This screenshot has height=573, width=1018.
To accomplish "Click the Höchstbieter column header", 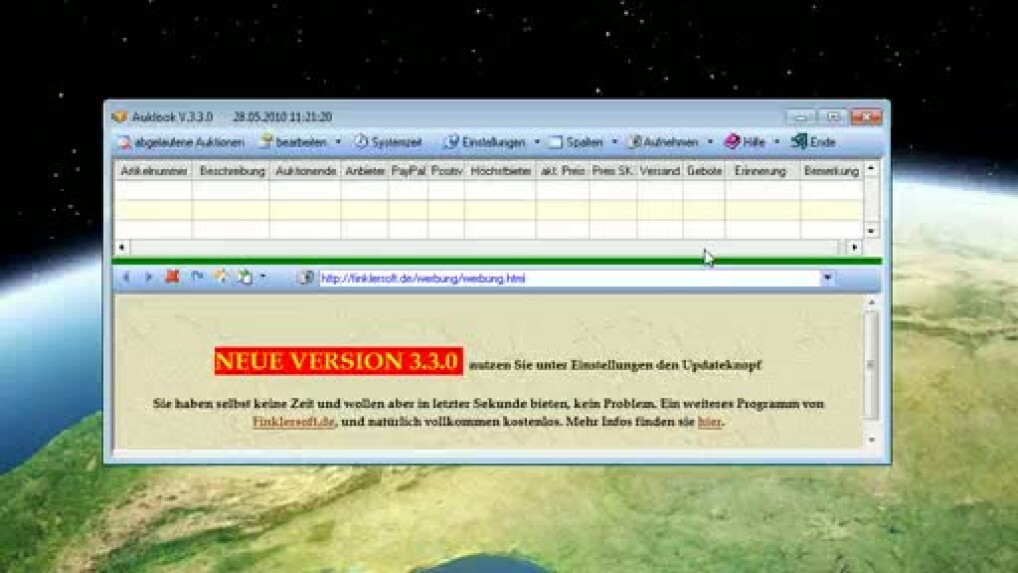I will click(499, 171).
